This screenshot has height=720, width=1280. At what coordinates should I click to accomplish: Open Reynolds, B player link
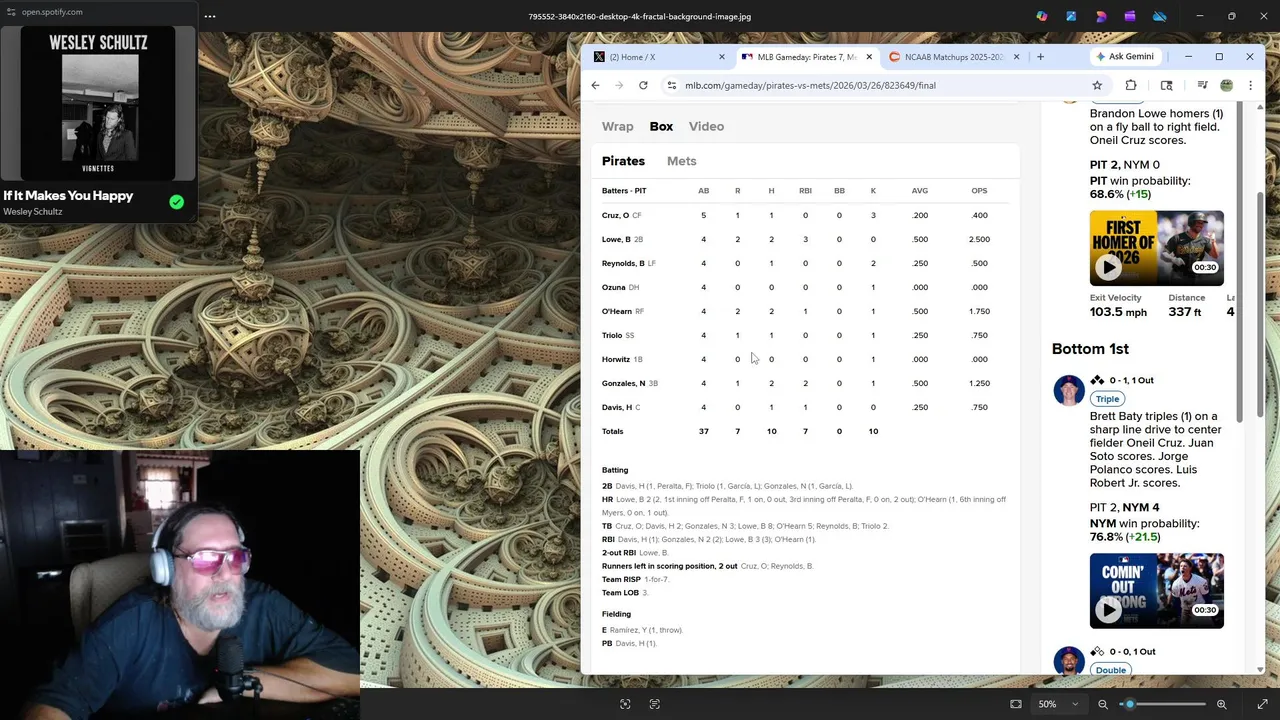tap(623, 263)
